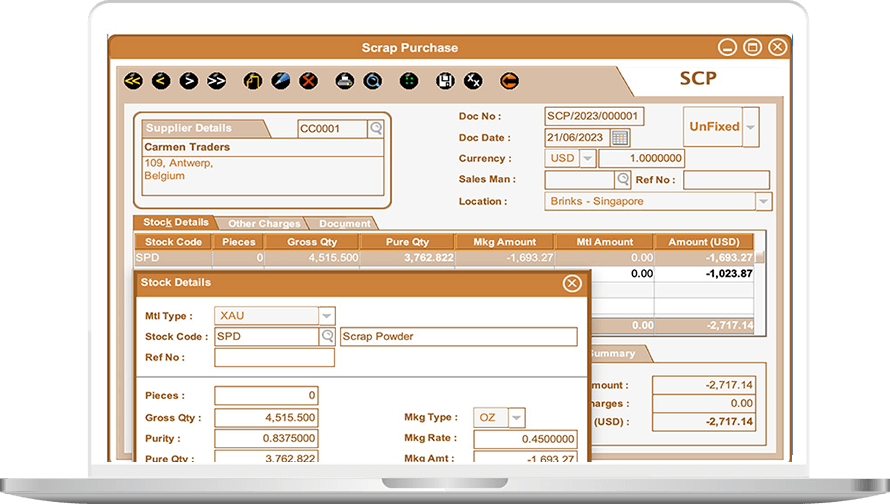The image size is (890, 504).
Task: Search Sales Man with magnifier icon
Action: pyautogui.click(x=623, y=180)
